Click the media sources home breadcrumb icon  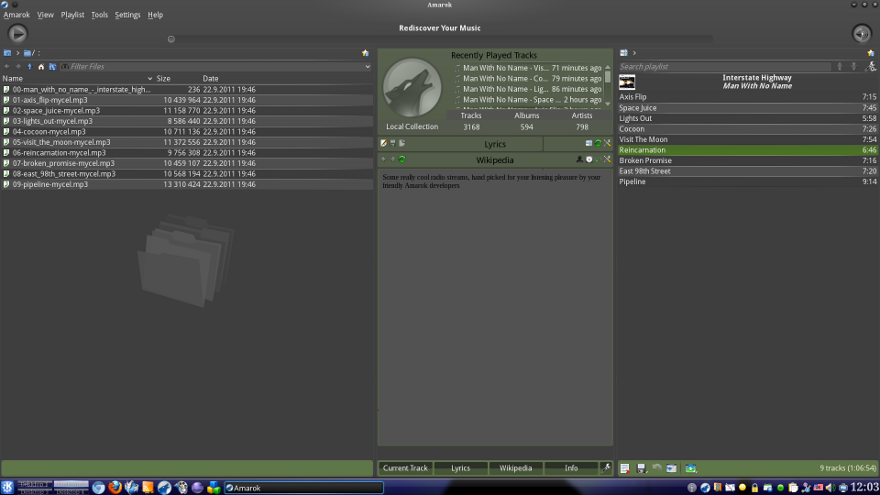click(7, 53)
